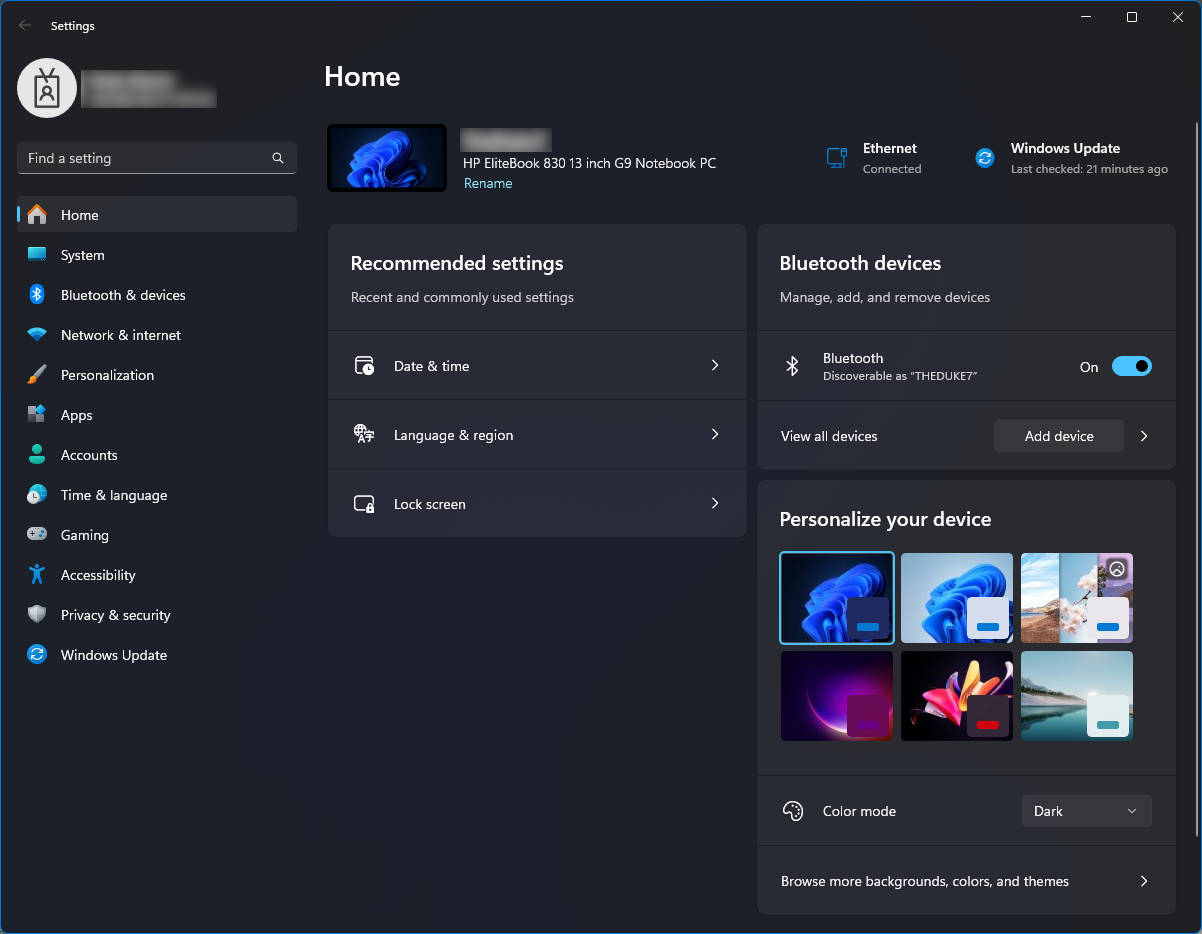The image size is (1202, 934).
Task: Open Accounts settings page
Action: [x=157, y=455]
